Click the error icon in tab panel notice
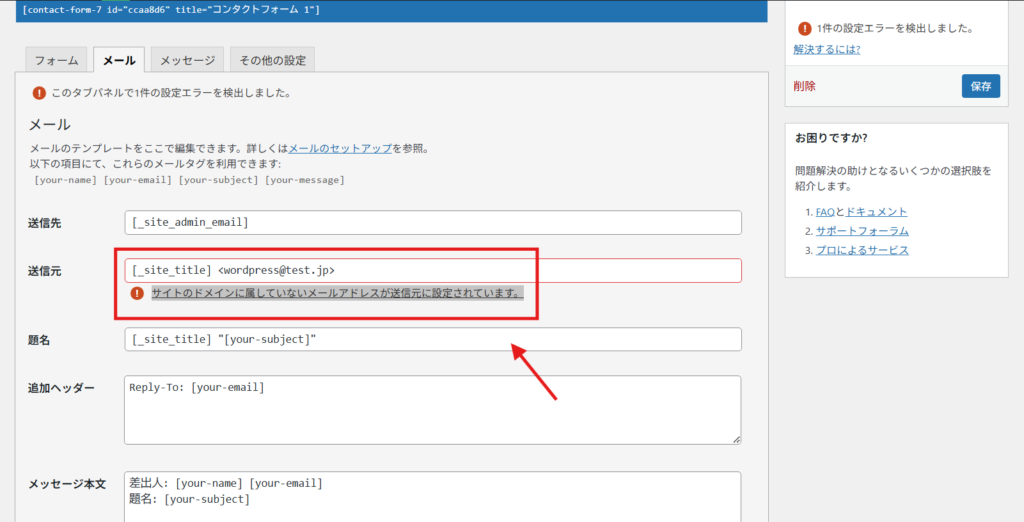The image size is (1024, 522). [39, 93]
